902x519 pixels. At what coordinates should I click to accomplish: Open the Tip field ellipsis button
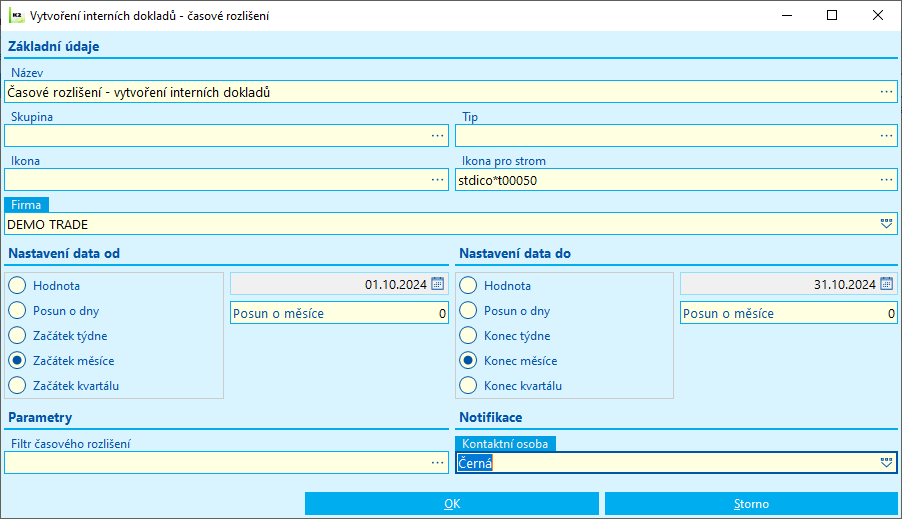point(886,136)
